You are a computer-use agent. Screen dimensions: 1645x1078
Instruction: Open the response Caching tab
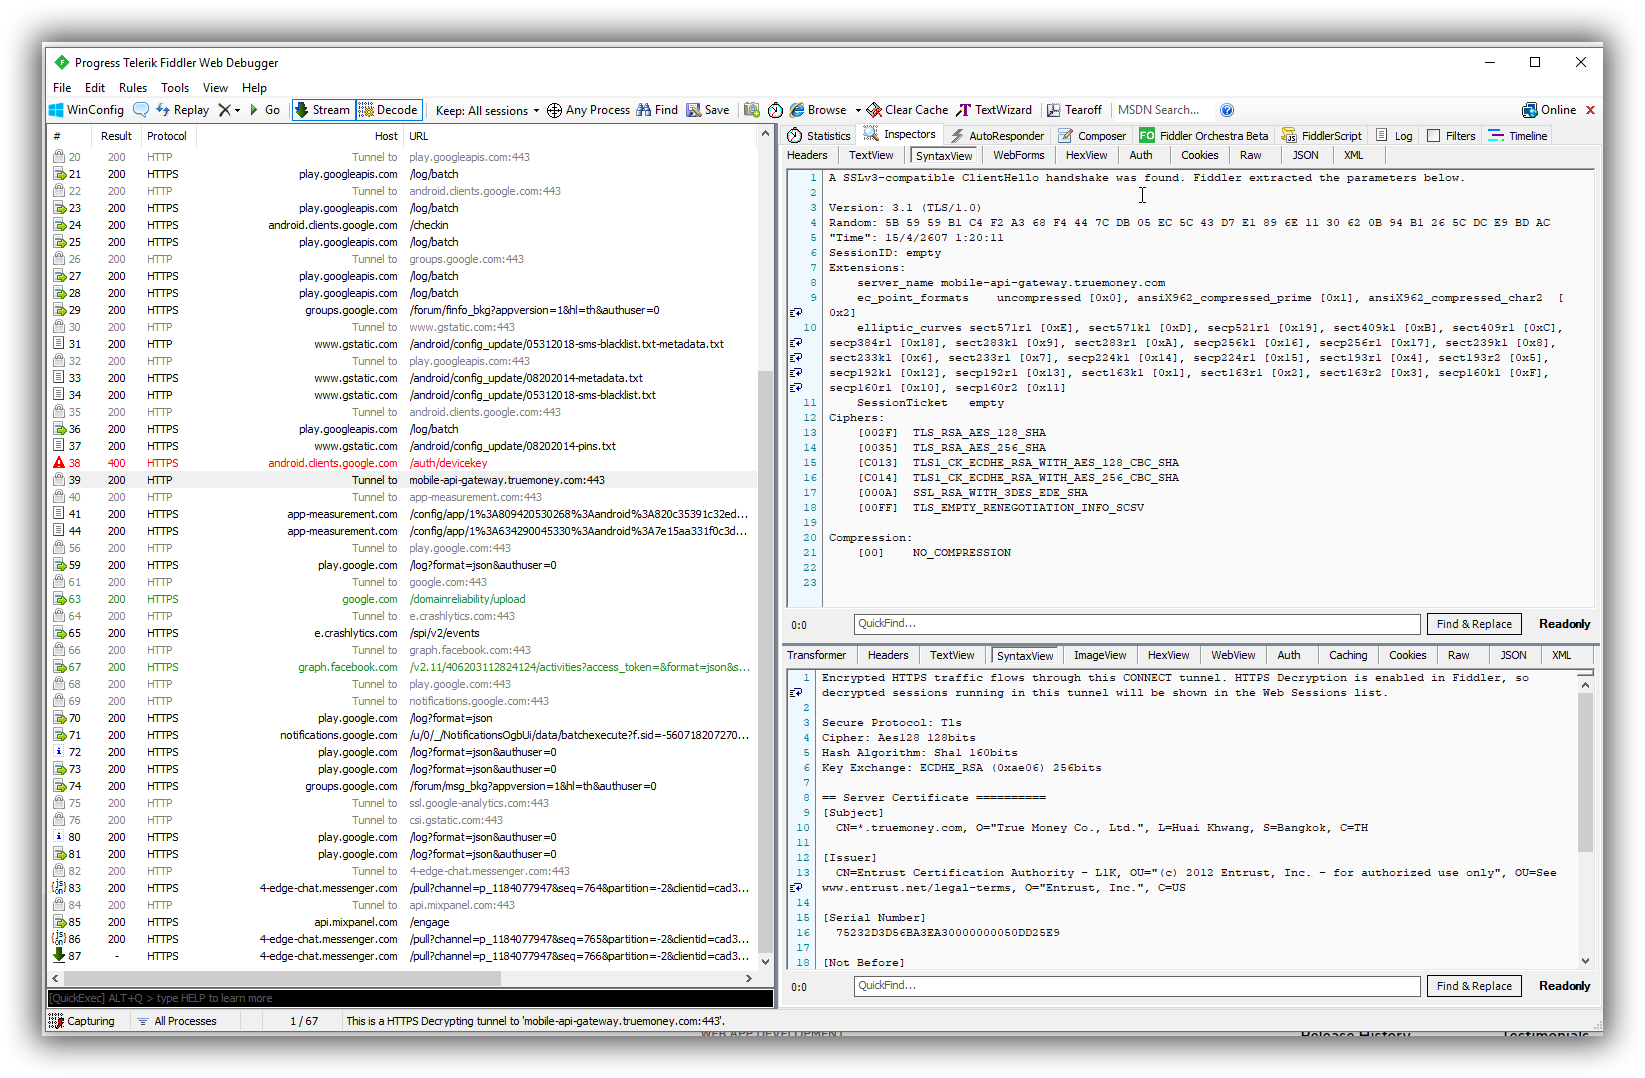point(1348,656)
